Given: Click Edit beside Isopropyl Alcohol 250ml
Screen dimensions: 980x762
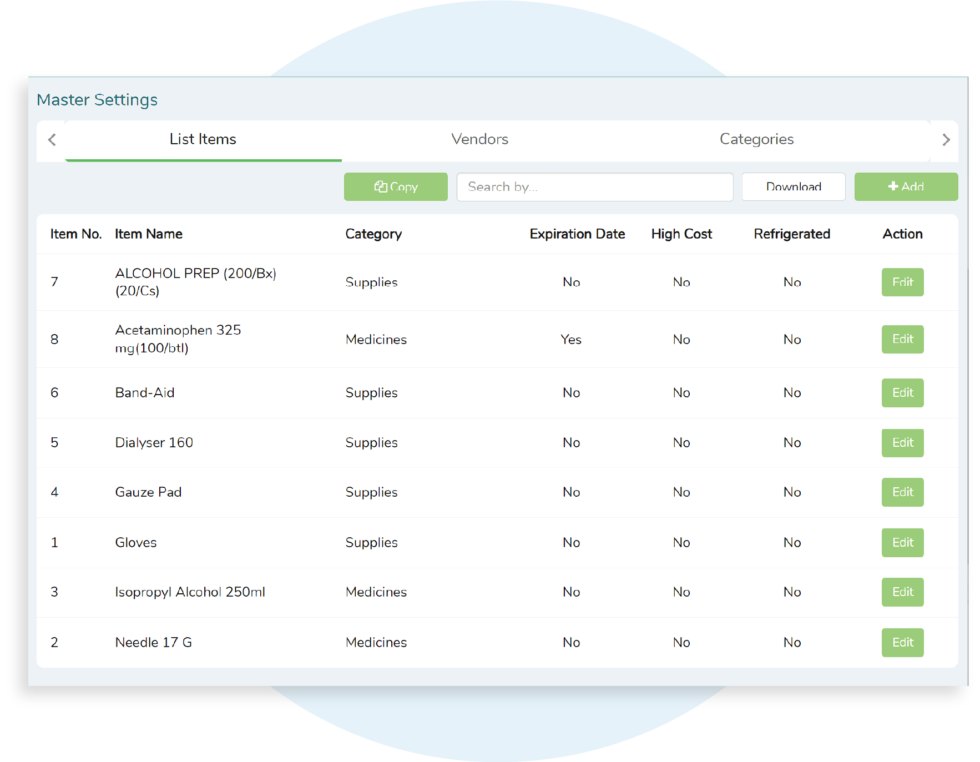Looking at the screenshot, I should point(902,592).
